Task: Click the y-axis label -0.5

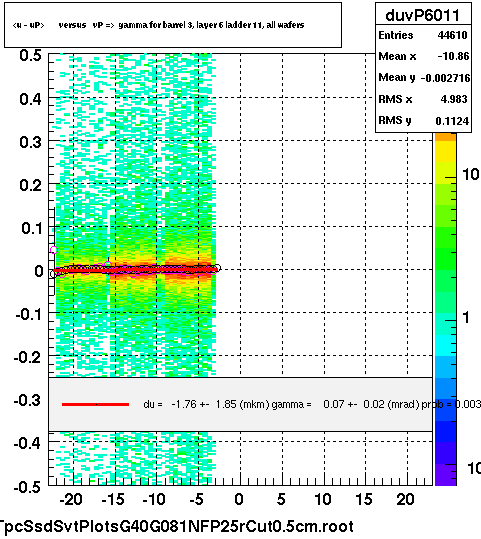Action: click(28, 486)
